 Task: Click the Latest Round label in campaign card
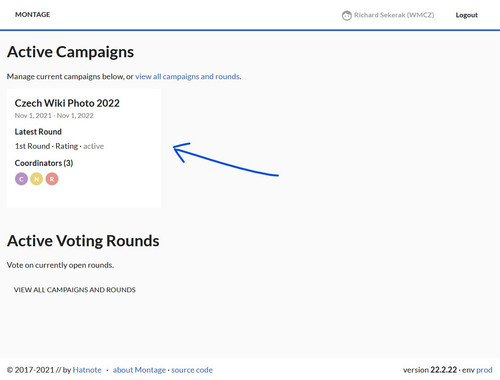click(38, 132)
